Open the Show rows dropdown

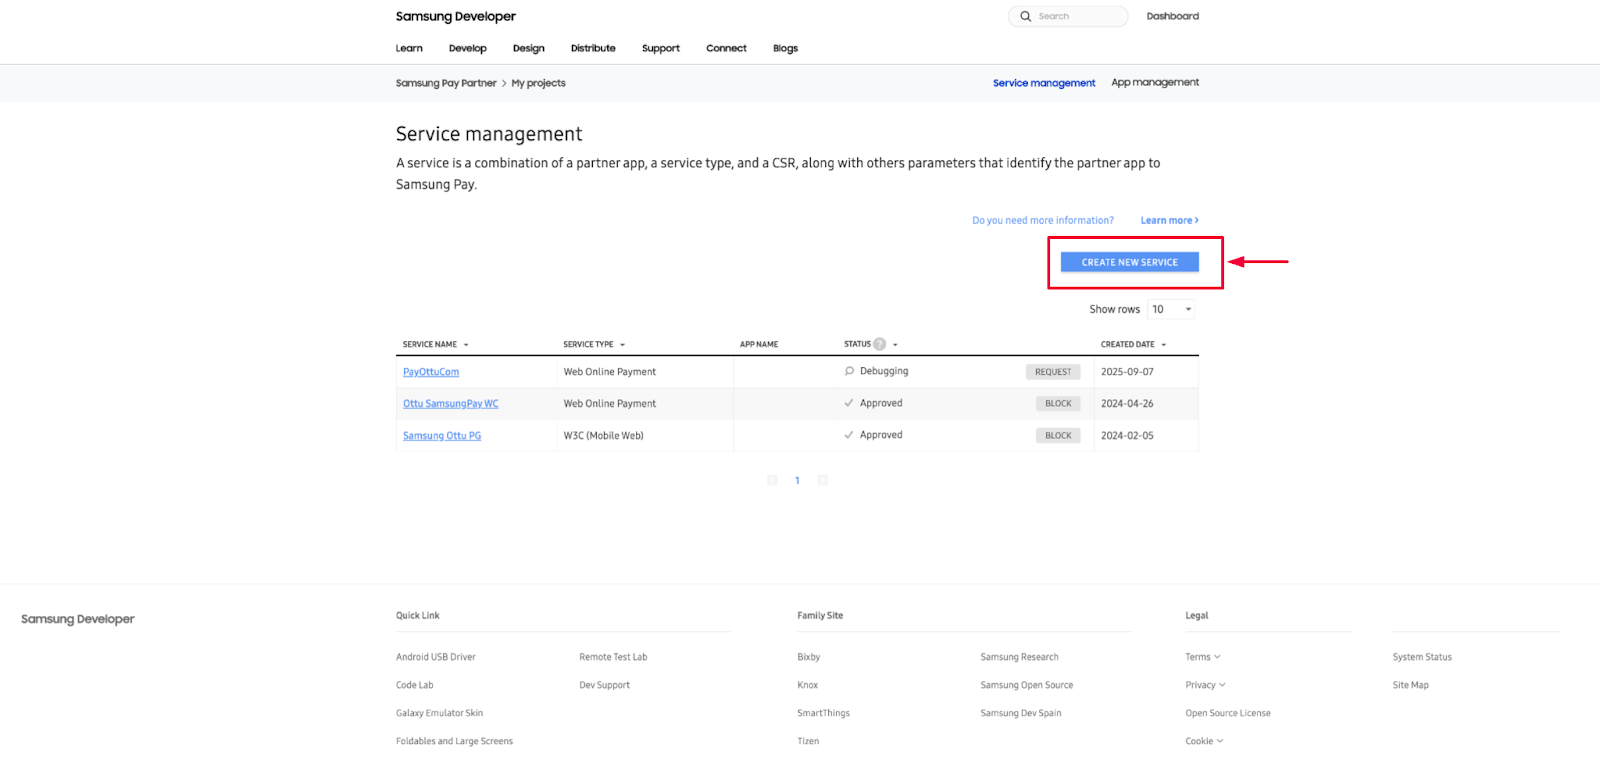click(1171, 310)
